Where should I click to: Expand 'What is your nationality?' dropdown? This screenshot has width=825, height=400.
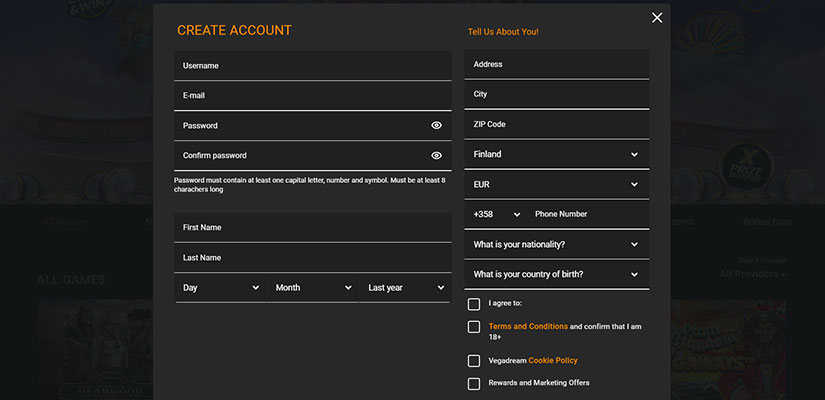(556, 245)
